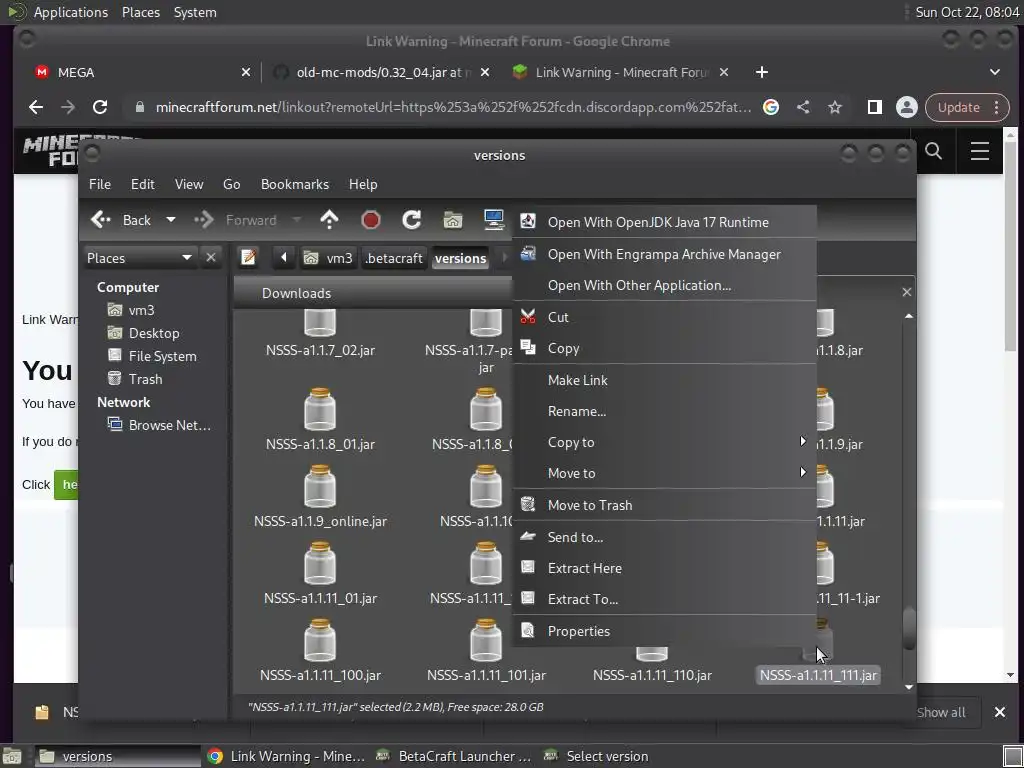Select Open With Other Application
The width and height of the screenshot is (1024, 768).
pos(665,285)
